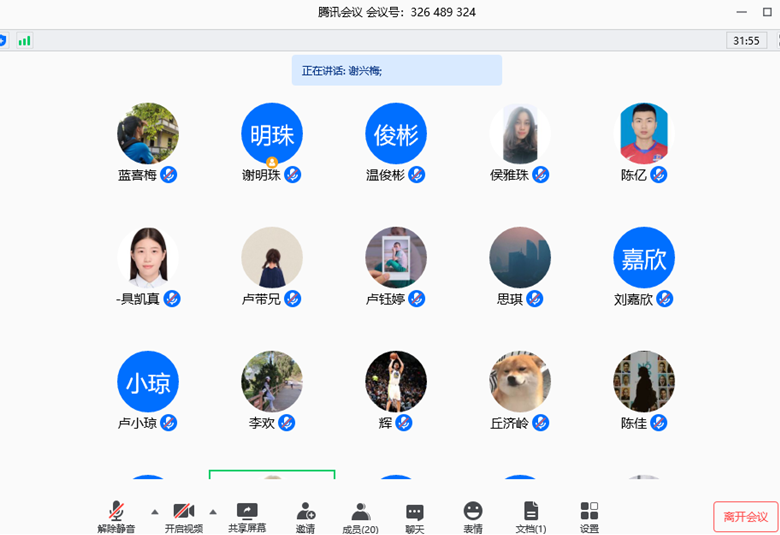Open the Settings (设置) icon

pos(589,516)
